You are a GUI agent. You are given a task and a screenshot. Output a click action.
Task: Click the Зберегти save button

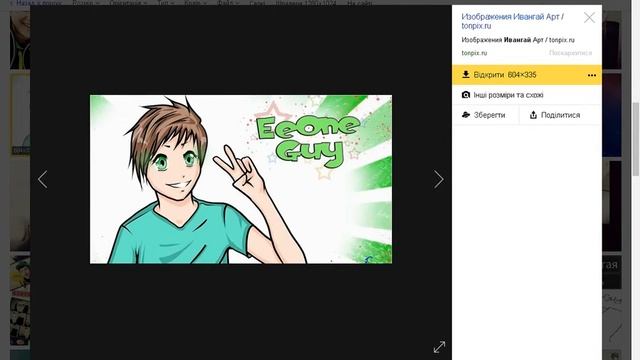485,115
